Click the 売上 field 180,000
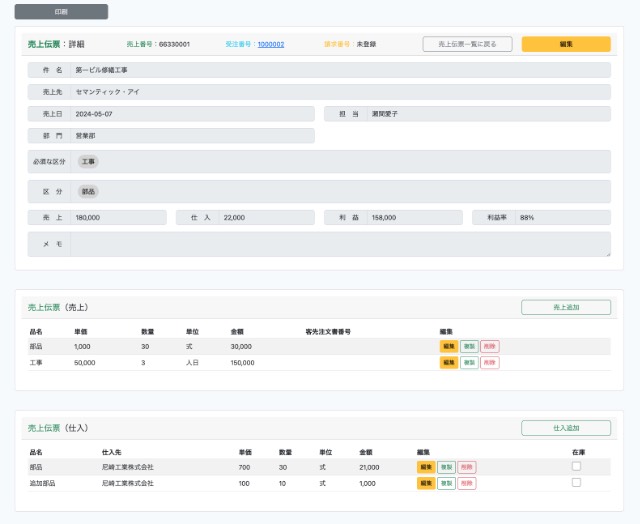640x524 pixels. [x=118, y=218]
